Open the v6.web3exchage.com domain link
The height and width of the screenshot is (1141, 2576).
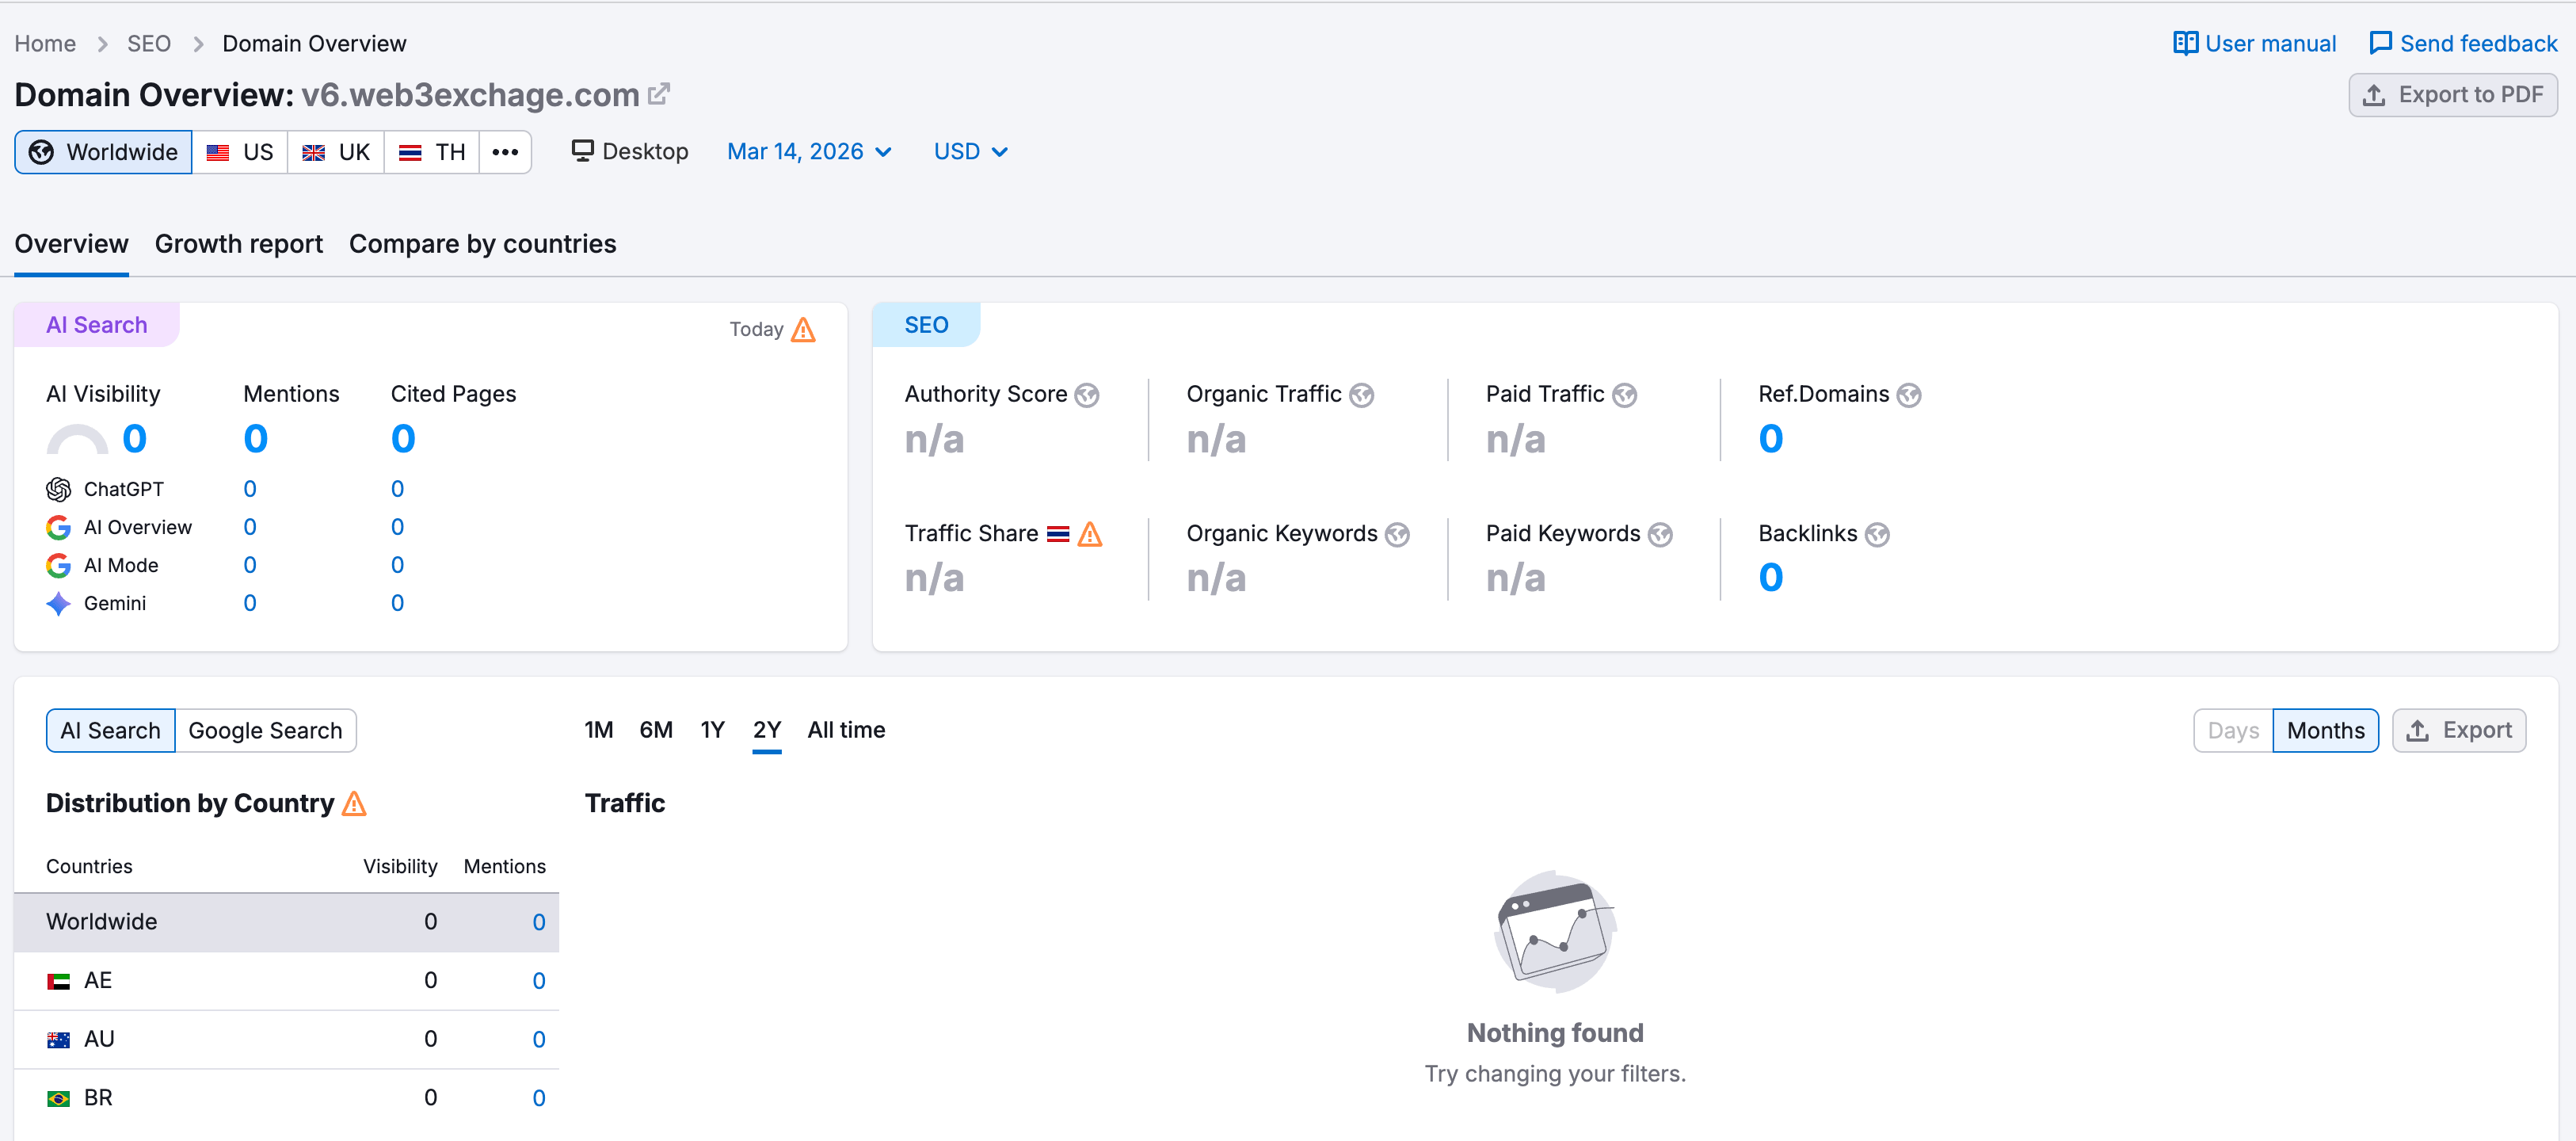point(470,94)
